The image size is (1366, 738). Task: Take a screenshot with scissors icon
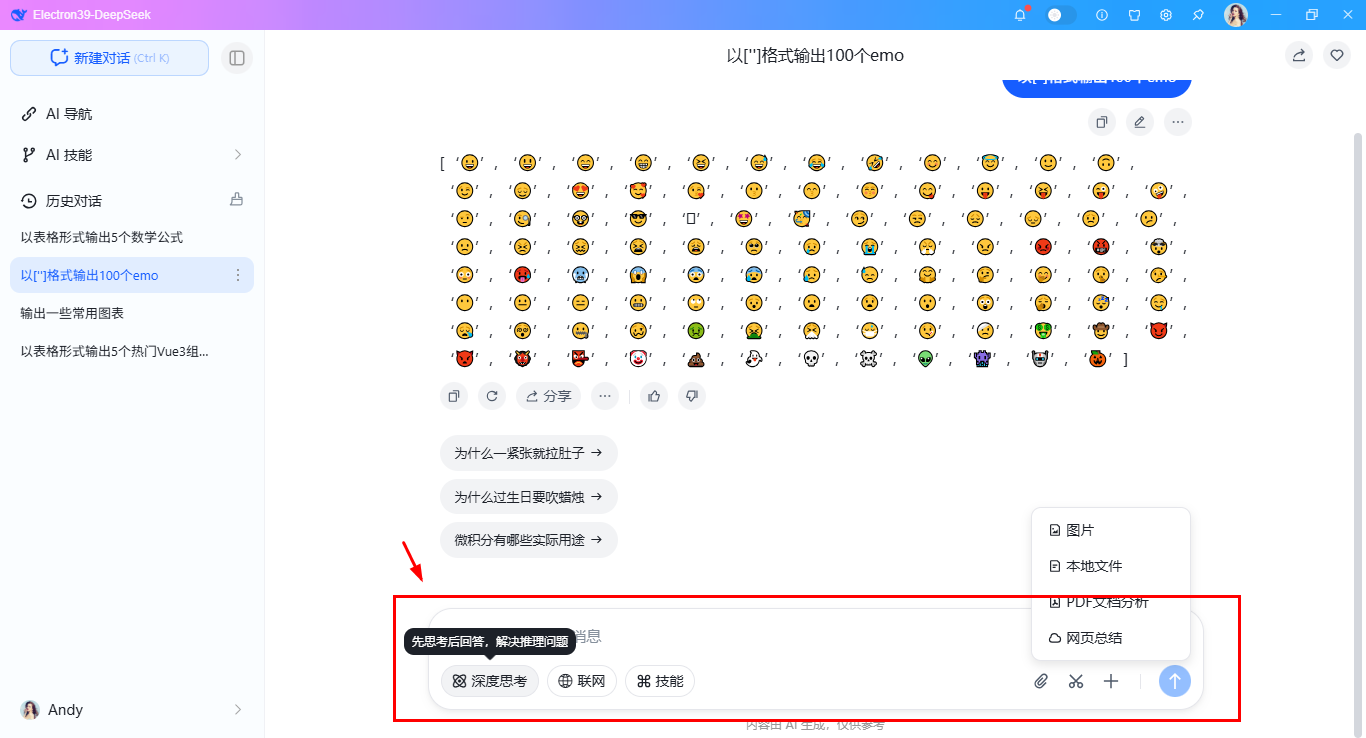[1076, 681]
